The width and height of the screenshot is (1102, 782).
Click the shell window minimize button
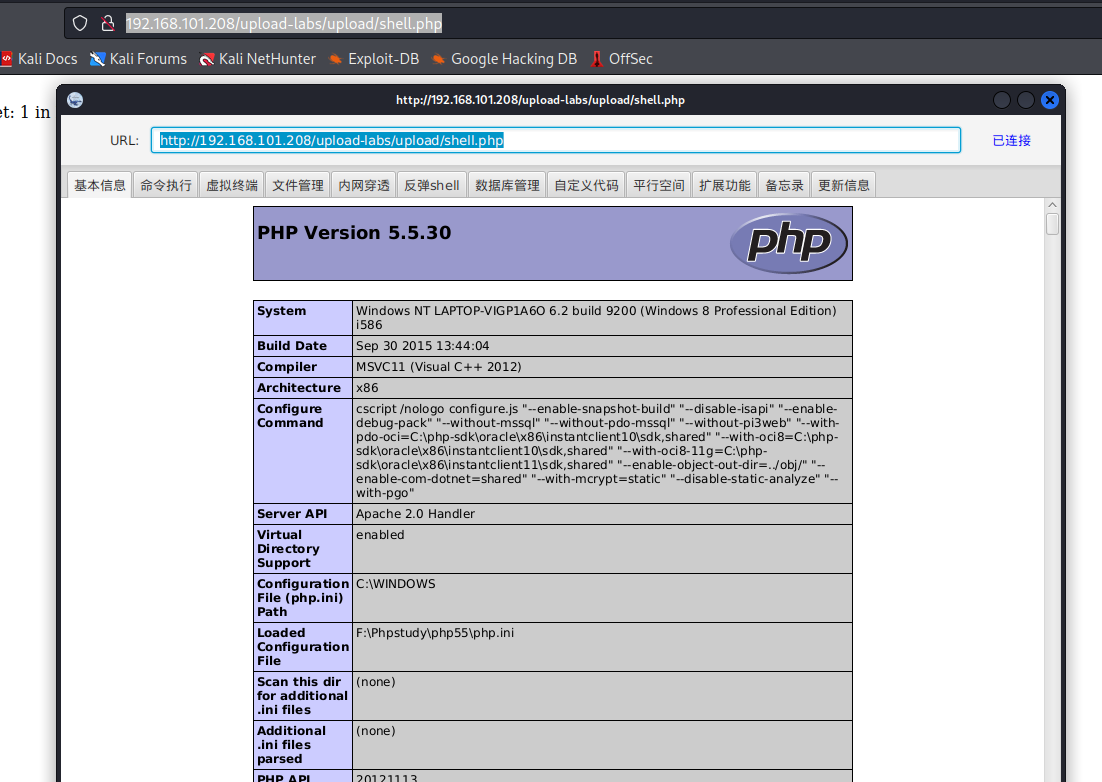1001,100
